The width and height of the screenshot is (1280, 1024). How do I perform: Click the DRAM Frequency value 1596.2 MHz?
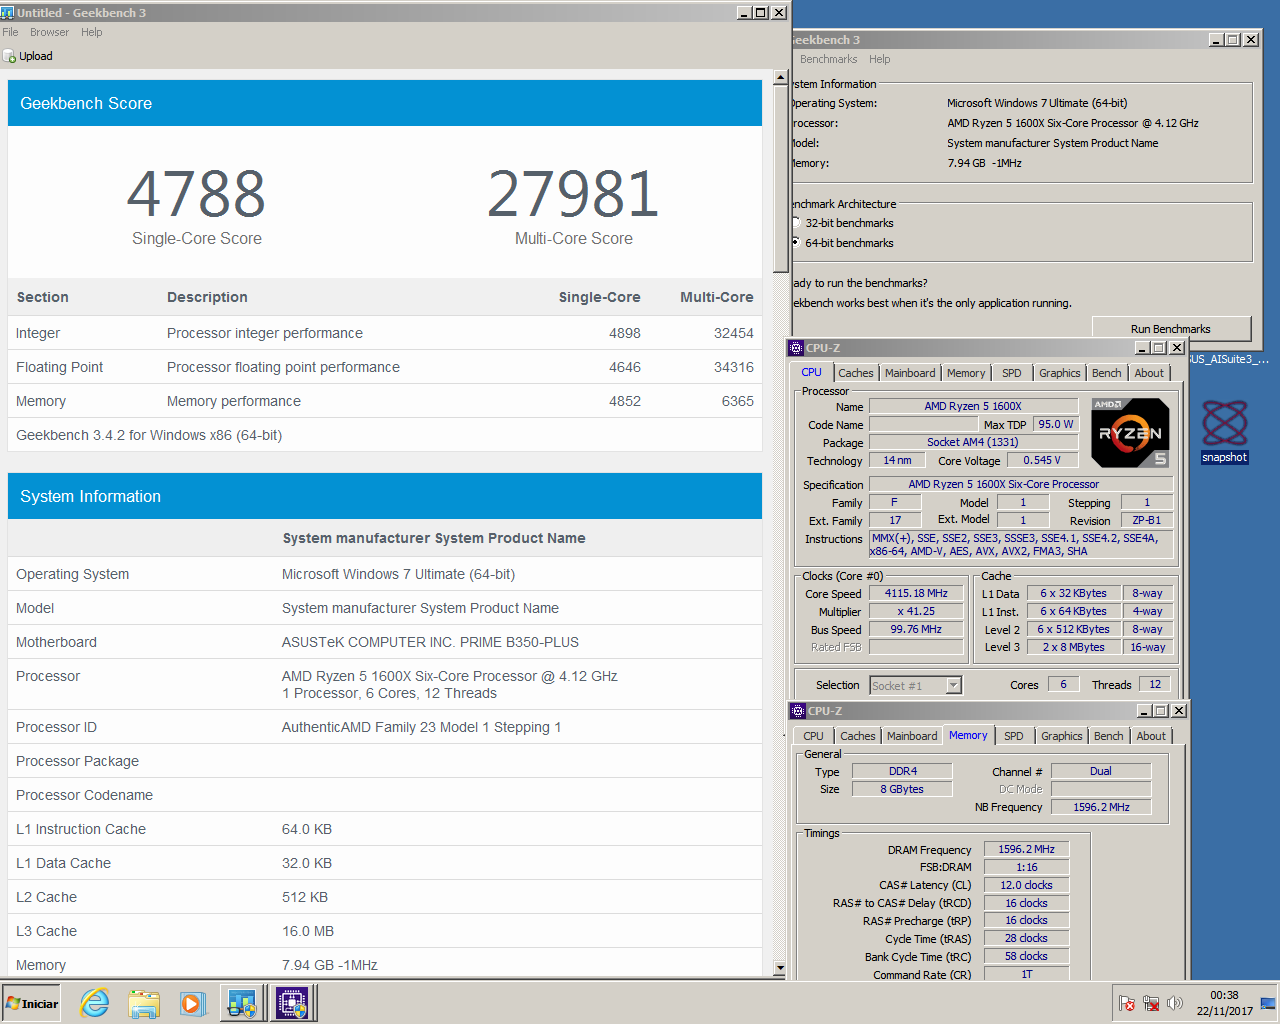click(x=1026, y=849)
